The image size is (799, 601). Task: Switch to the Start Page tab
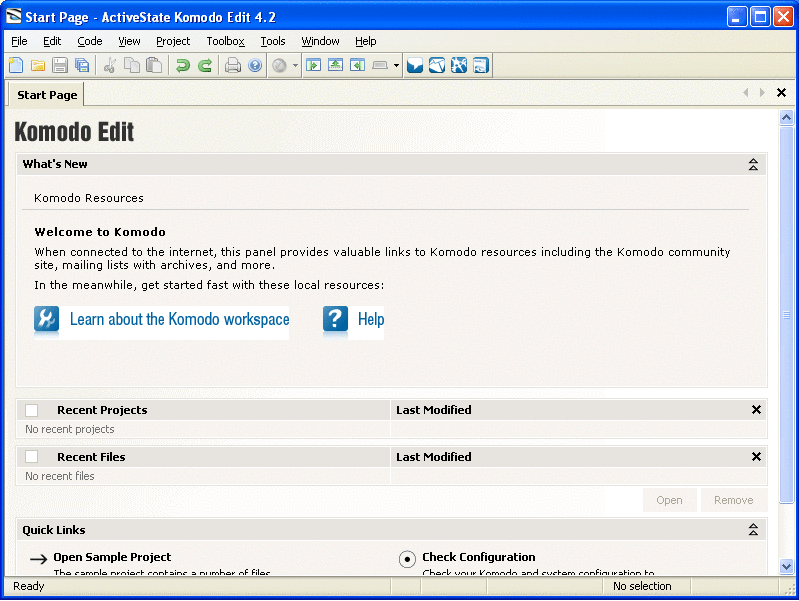pos(47,95)
